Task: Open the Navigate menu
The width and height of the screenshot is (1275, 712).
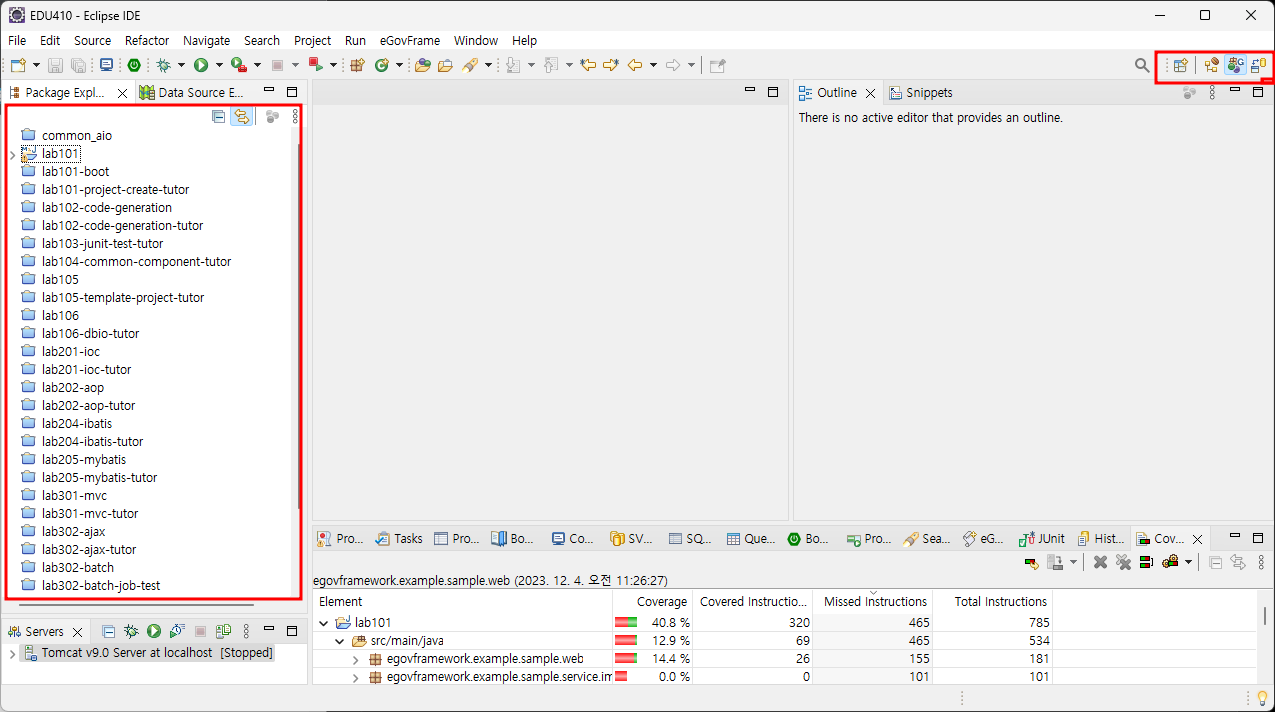Action: pos(206,41)
